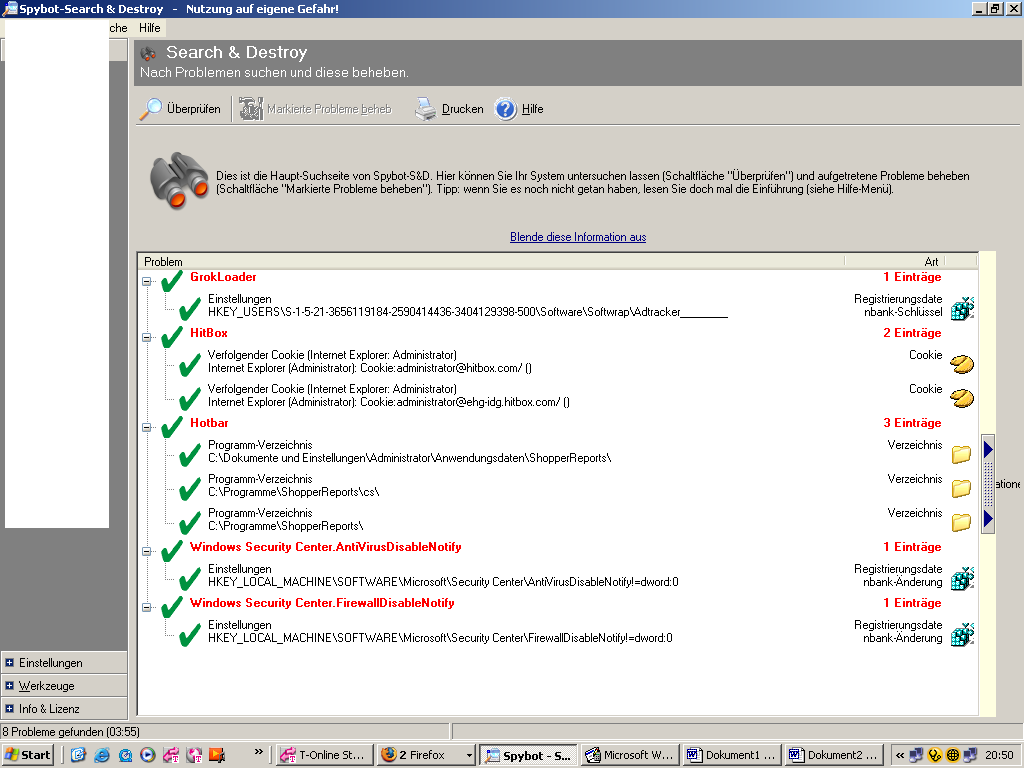Click the yellow globe system tray icon
This screenshot has height=768, width=1024.
pyautogui.click(x=953, y=755)
